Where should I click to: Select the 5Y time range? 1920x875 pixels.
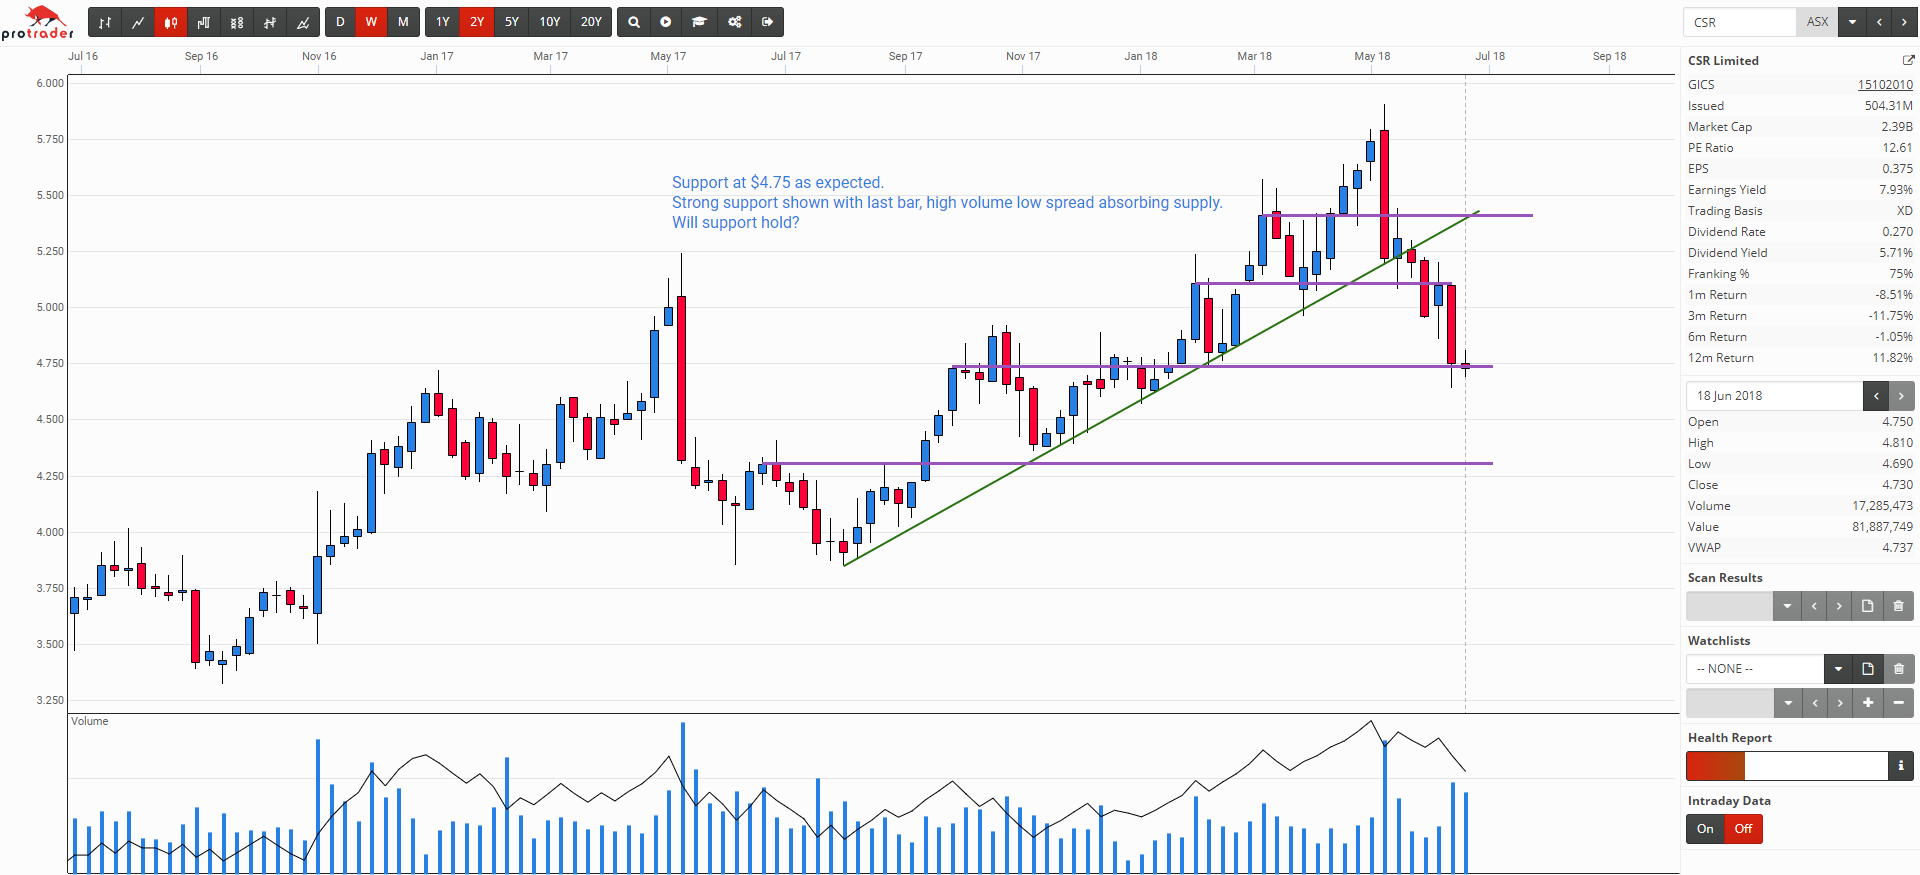pos(512,22)
